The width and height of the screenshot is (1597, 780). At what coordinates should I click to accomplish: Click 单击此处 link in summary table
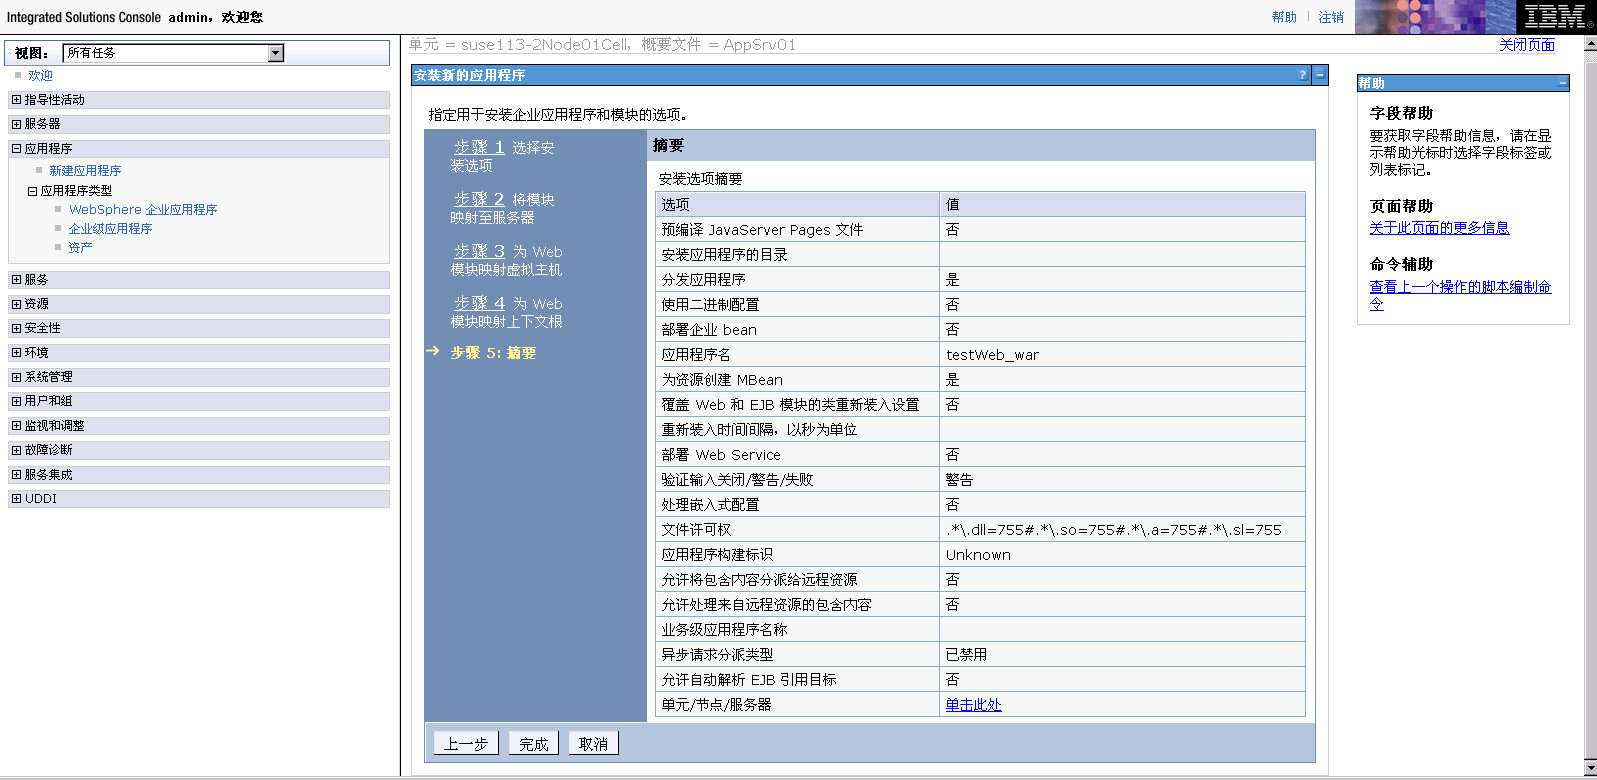pos(973,705)
